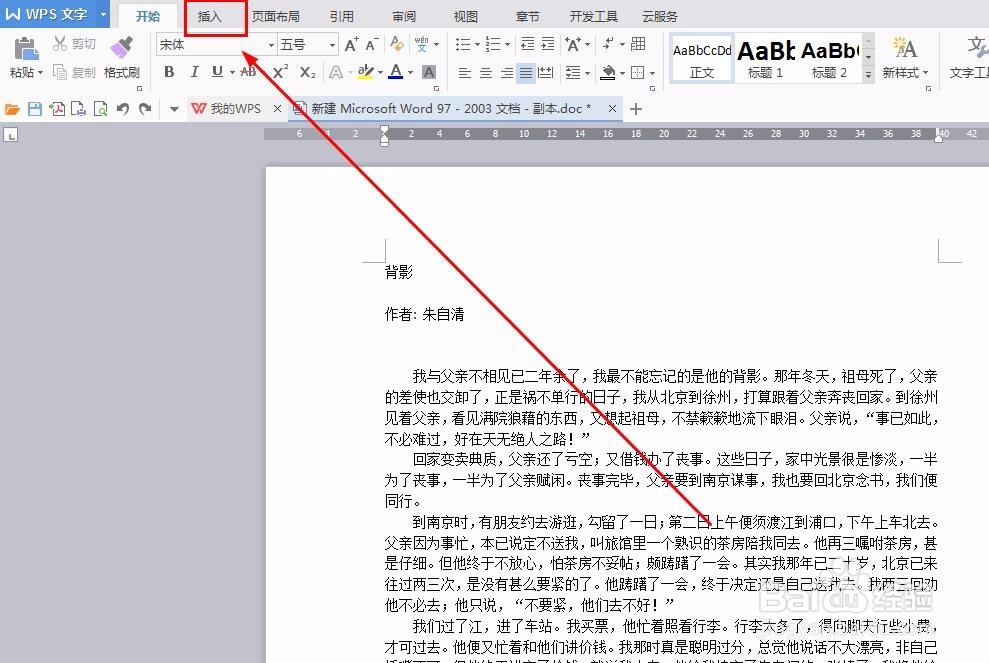Expand the highlight color dropdown arrow

(x=380, y=73)
